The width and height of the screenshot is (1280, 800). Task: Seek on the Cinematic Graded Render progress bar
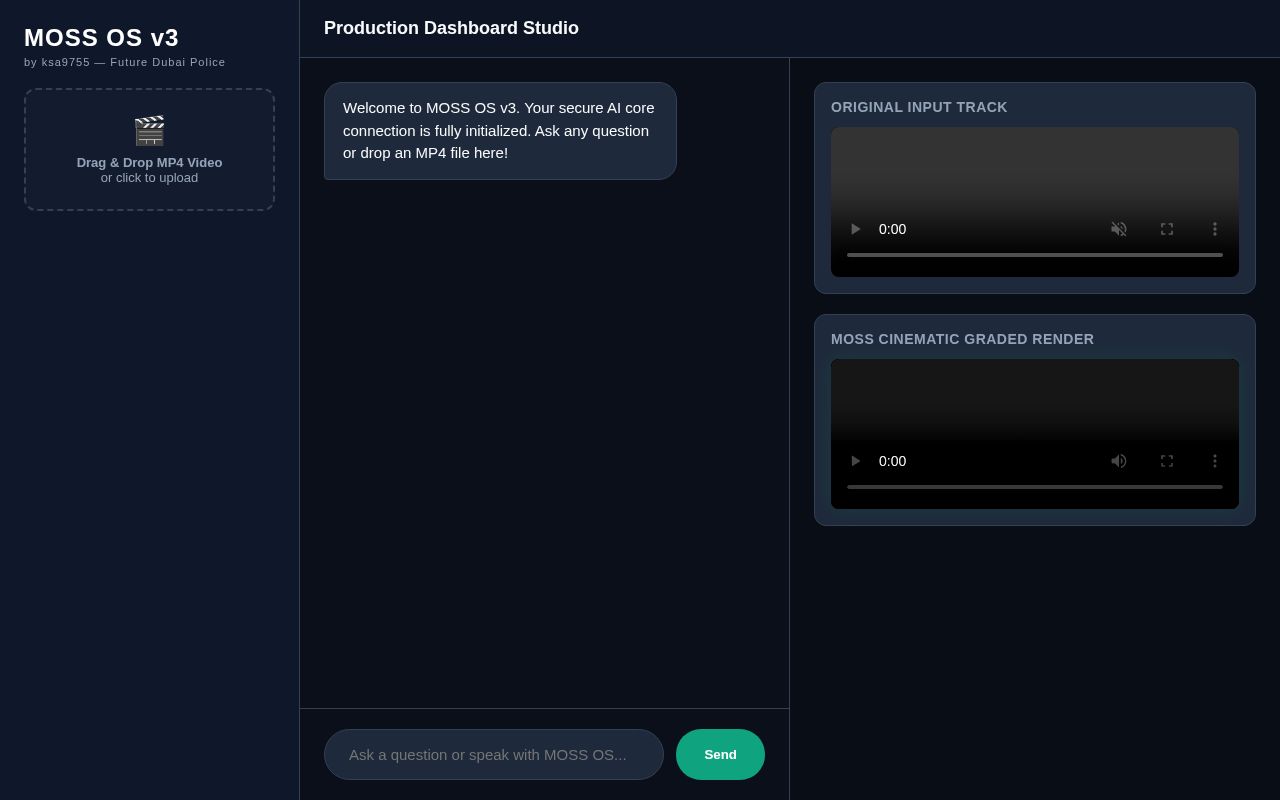pyautogui.click(x=1035, y=487)
